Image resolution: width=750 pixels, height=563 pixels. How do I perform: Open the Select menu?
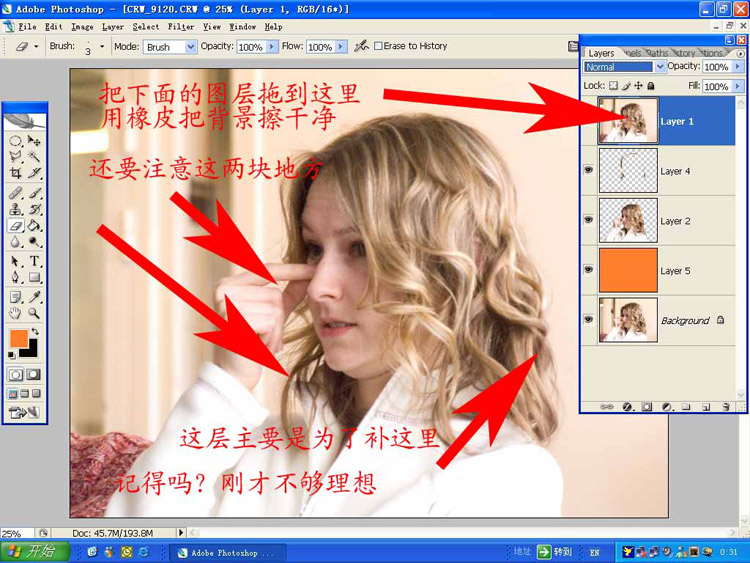click(146, 27)
